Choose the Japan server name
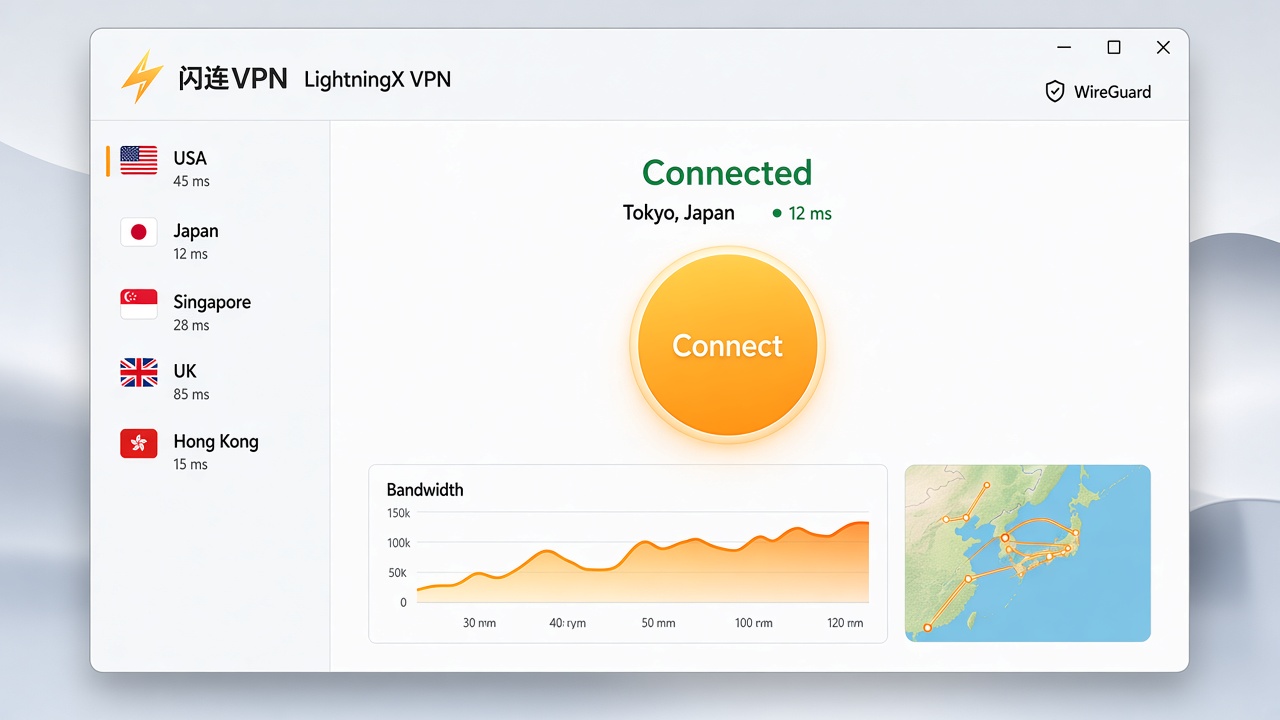The width and height of the screenshot is (1280, 720). pos(196,231)
